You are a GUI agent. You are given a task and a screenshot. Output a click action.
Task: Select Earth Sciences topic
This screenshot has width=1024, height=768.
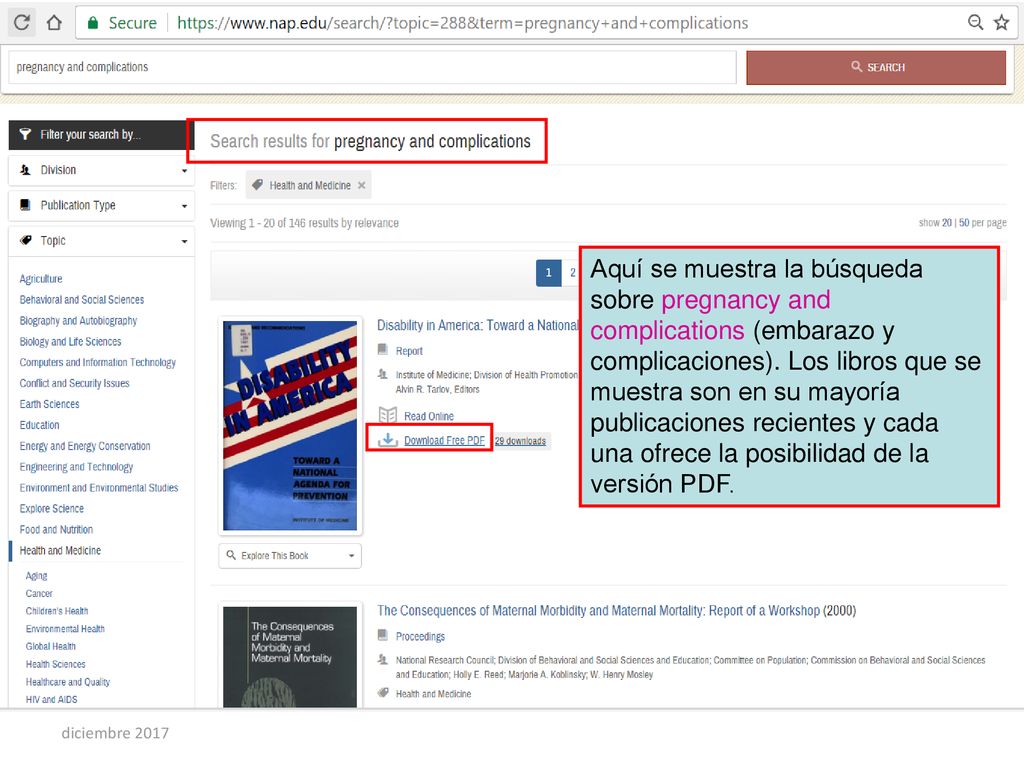click(49, 404)
